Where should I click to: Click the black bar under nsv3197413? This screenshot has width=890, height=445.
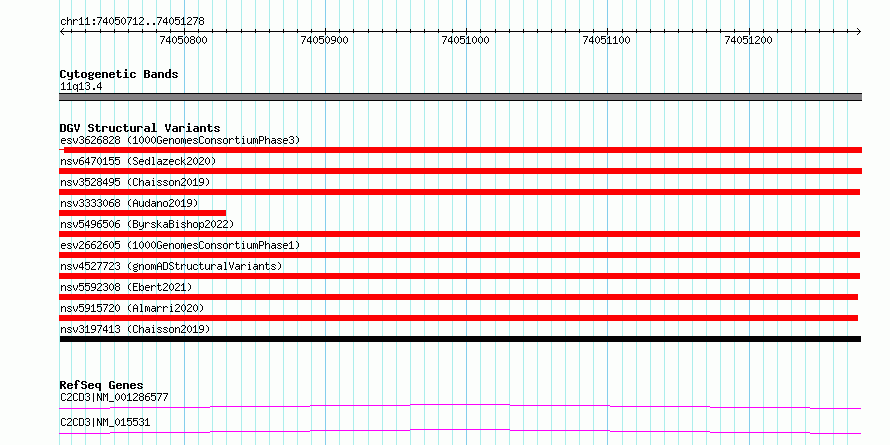(460, 339)
